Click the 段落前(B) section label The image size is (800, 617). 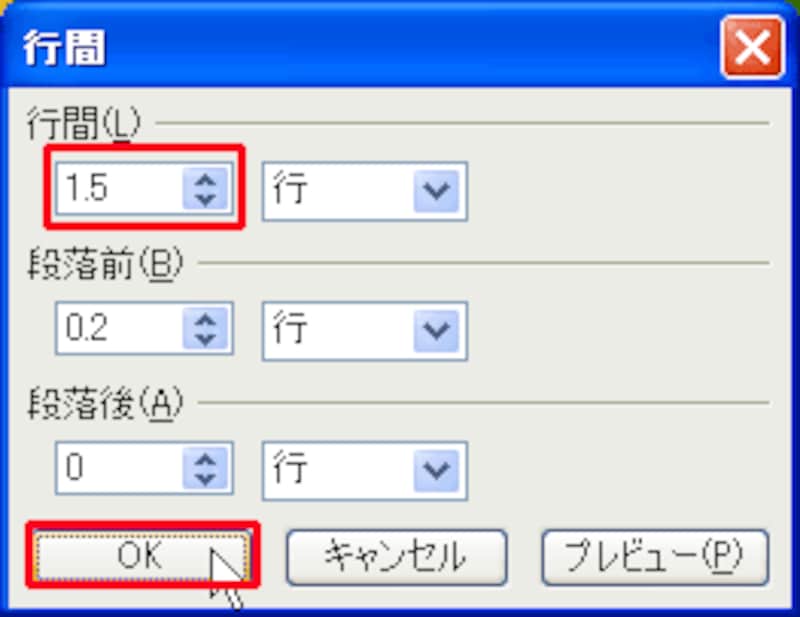[105, 263]
